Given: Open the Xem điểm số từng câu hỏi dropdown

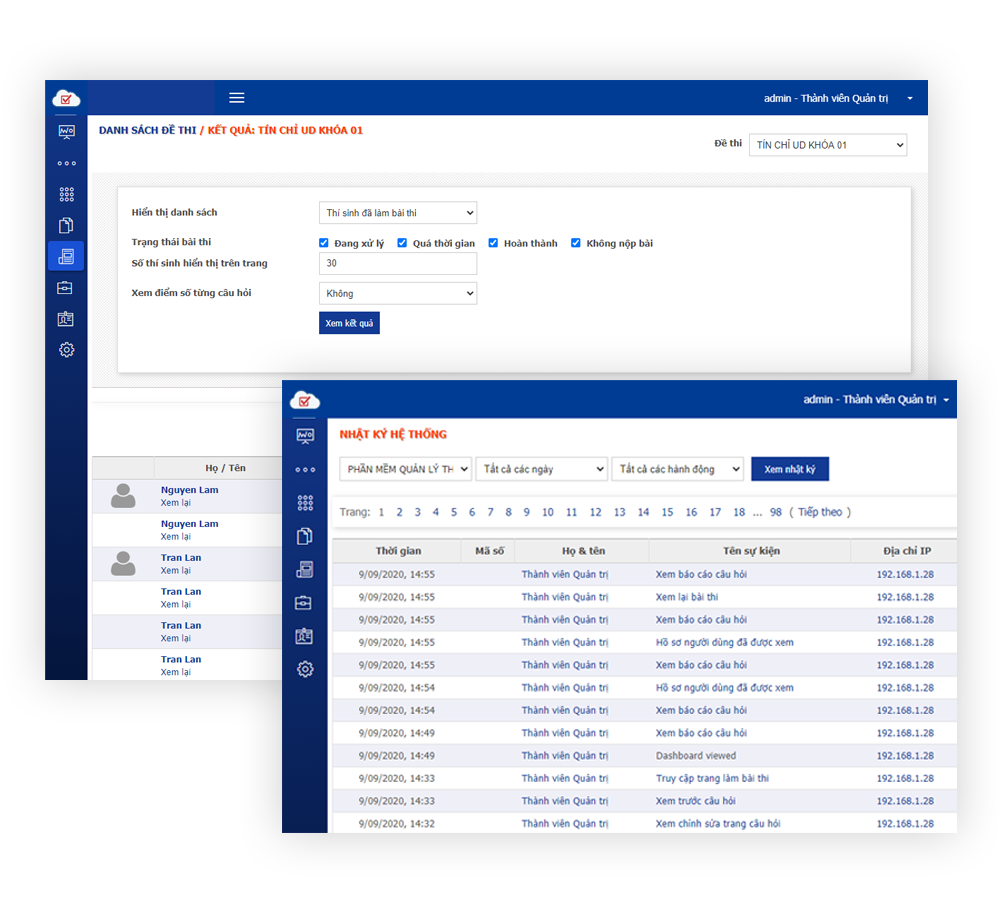Looking at the screenshot, I should pyautogui.click(x=398, y=293).
